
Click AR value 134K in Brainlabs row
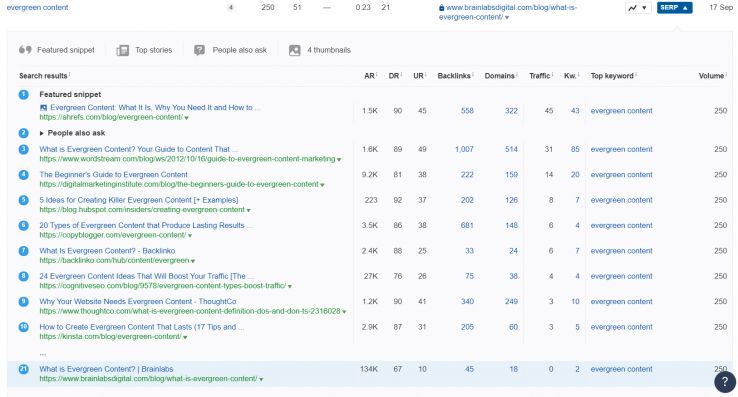[369, 370]
